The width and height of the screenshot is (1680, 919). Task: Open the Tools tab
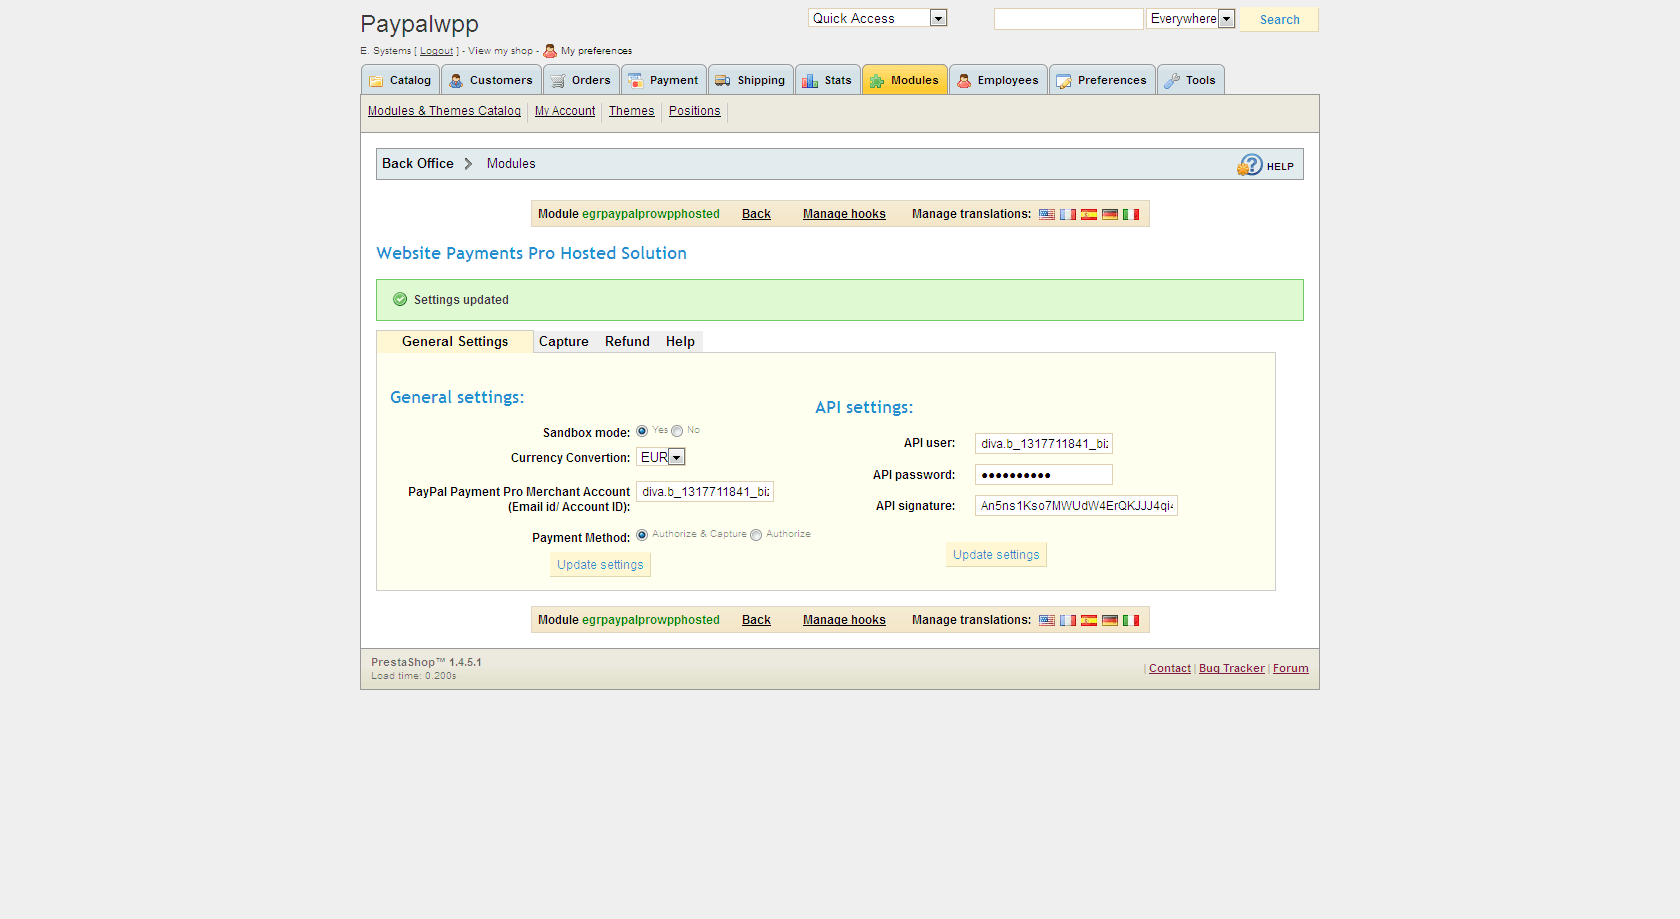[x=1191, y=80]
